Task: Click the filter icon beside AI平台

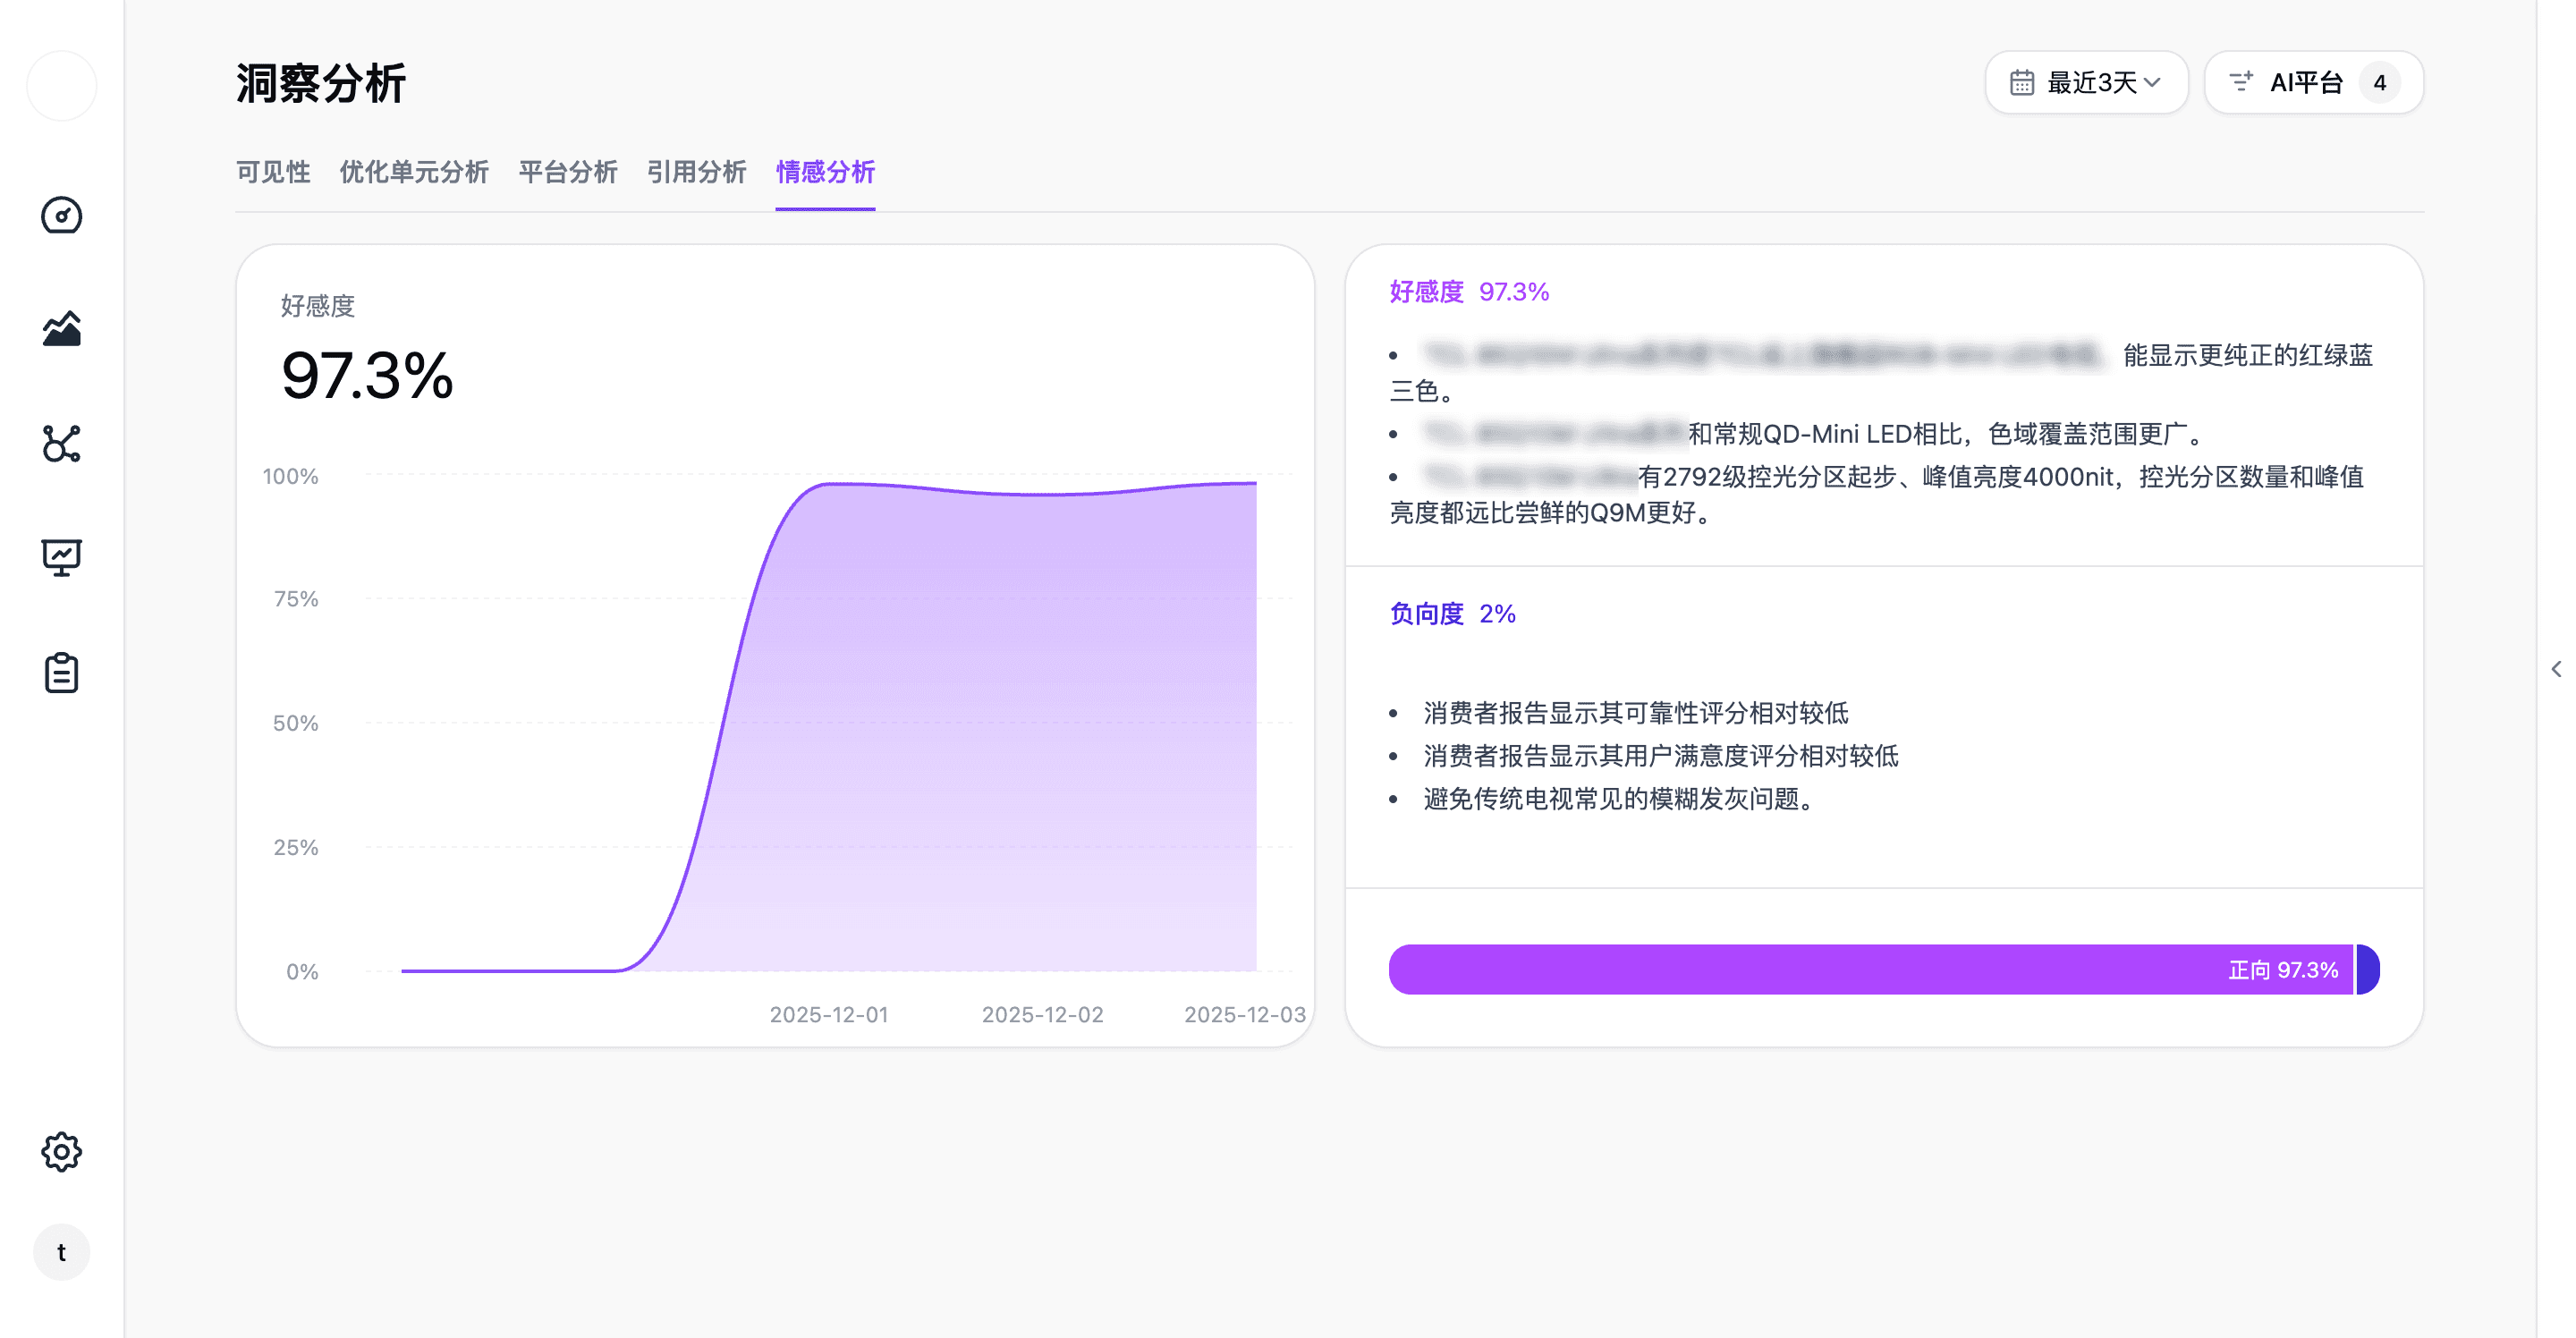Action: [x=2240, y=82]
